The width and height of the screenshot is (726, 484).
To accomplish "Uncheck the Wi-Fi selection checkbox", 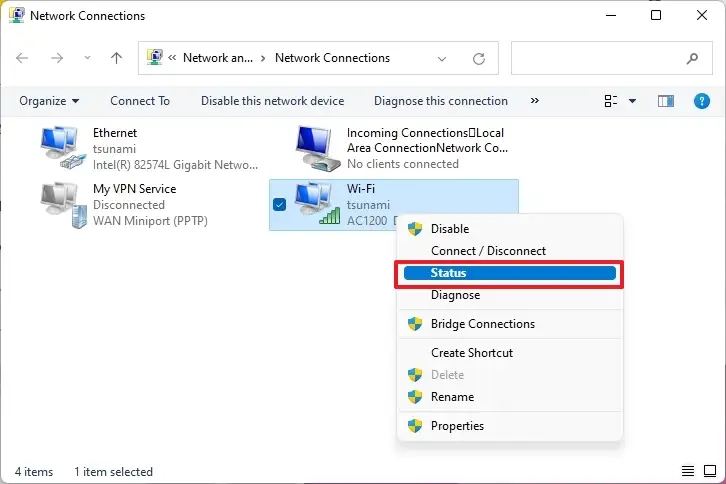I will point(280,205).
